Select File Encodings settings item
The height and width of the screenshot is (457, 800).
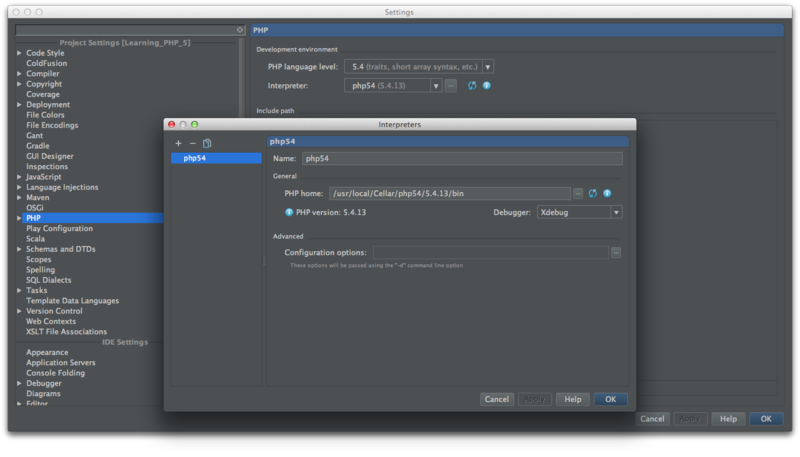(52, 125)
